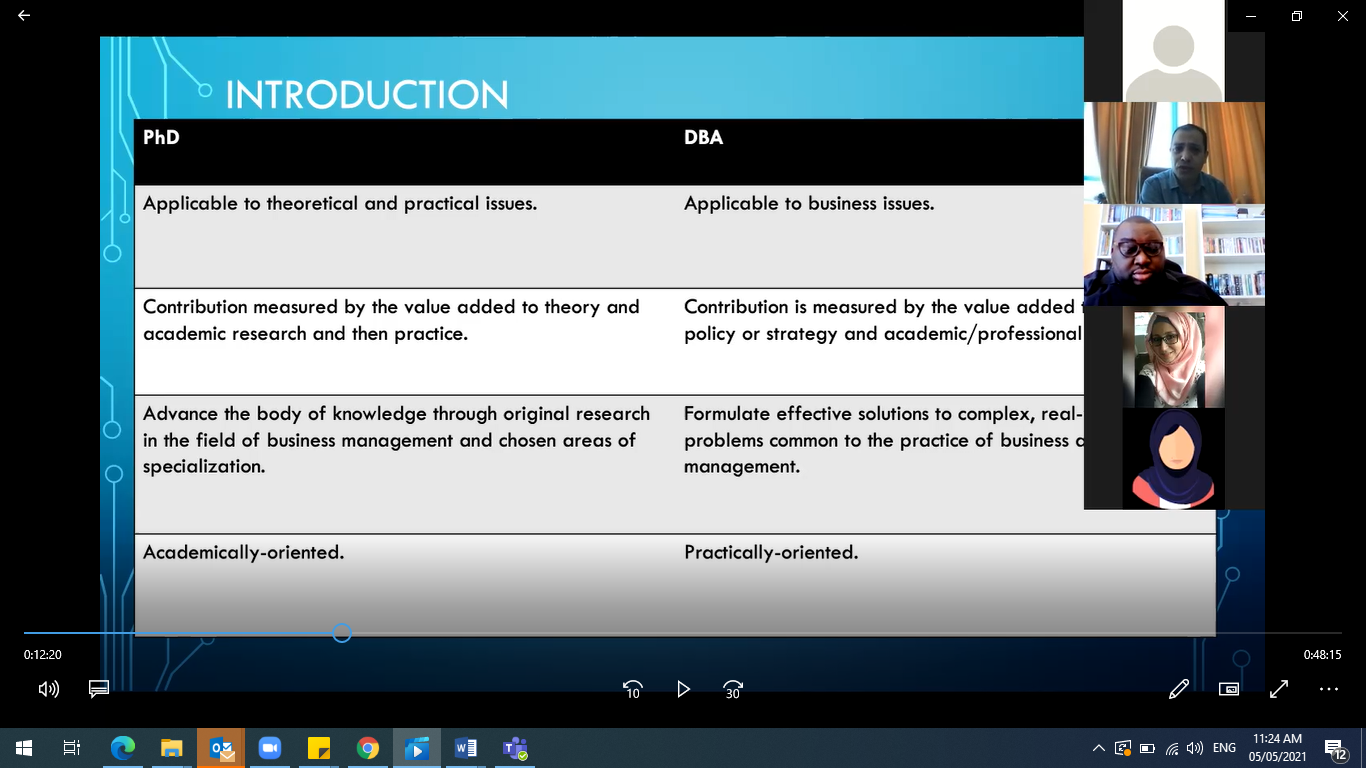Click the back arrow in the player
The height and width of the screenshot is (768, 1366).
(x=24, y=16)
